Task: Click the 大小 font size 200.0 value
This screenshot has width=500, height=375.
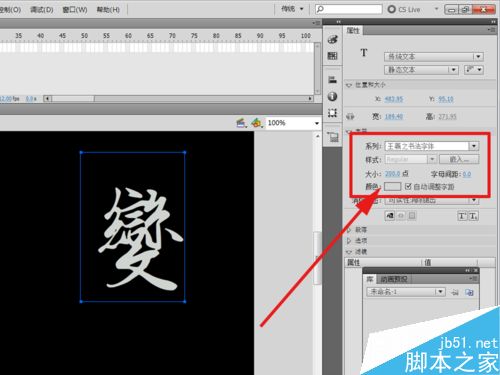Action: [x=392, y=174]
